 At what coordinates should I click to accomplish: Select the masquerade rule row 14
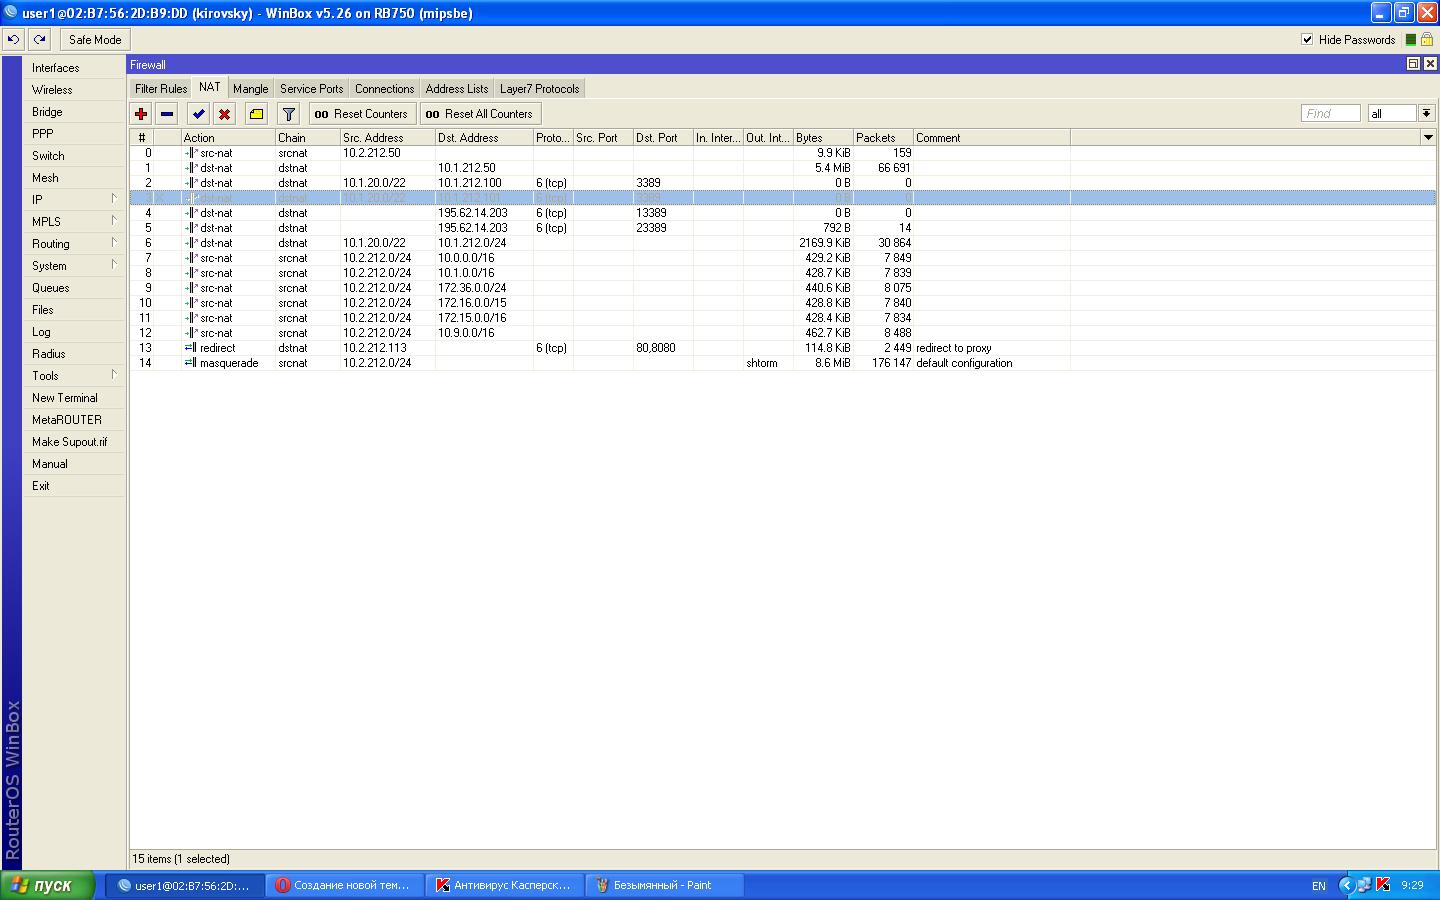(782, 363)
